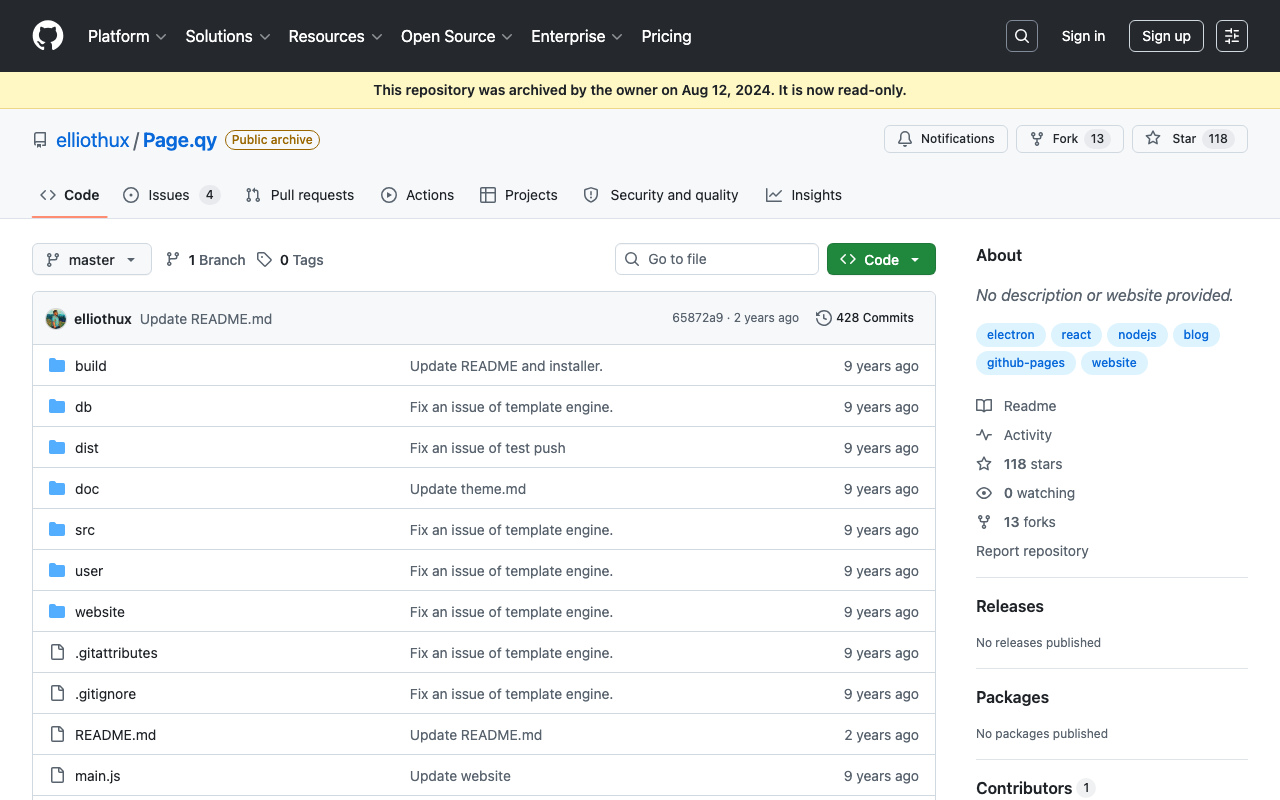The height and width of the screenshot is (800, 1280).
Task: Open the elliothux avatar image
Action: pos(56,318)
